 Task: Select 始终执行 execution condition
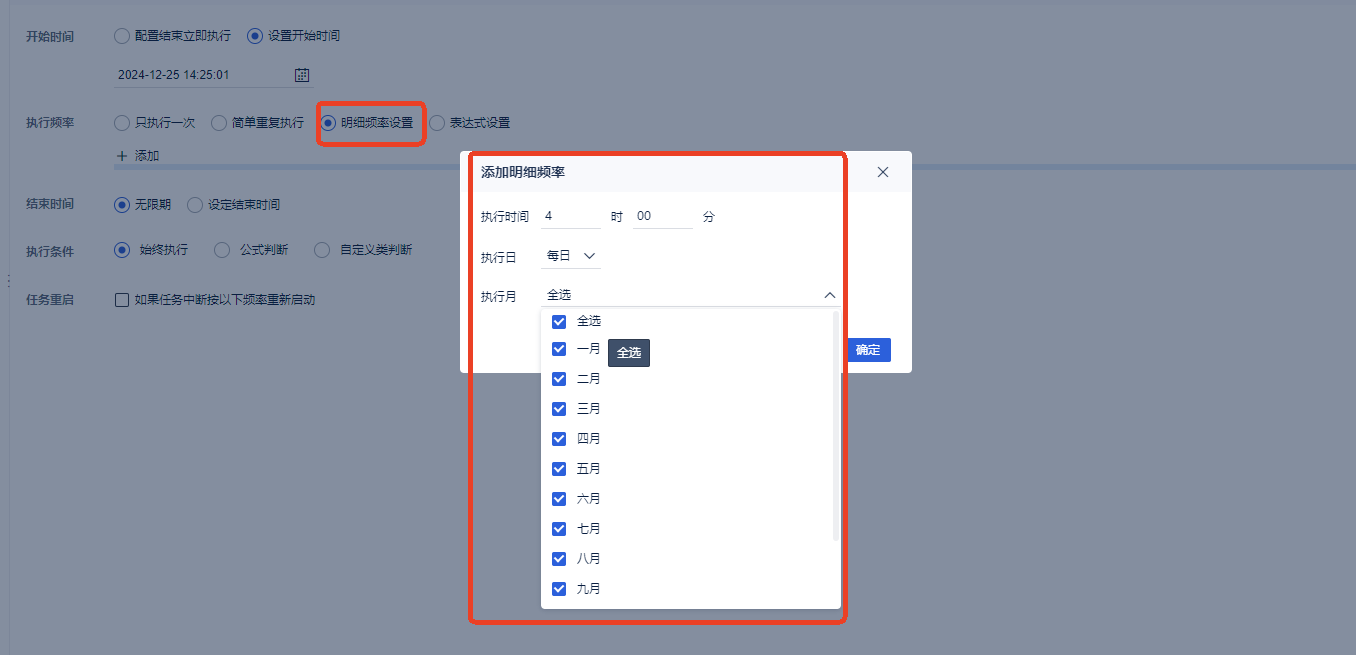point(122,250)
